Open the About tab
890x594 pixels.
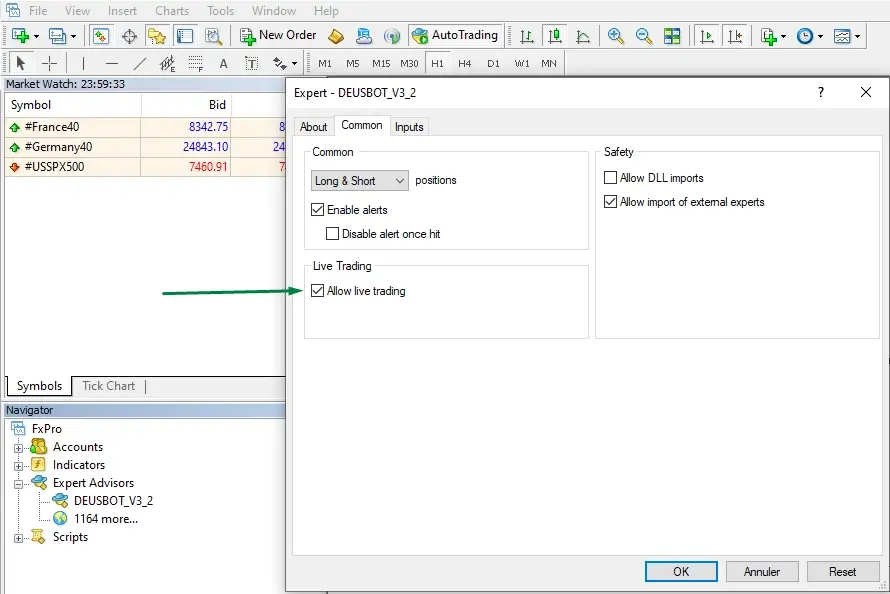coord(313,127)
